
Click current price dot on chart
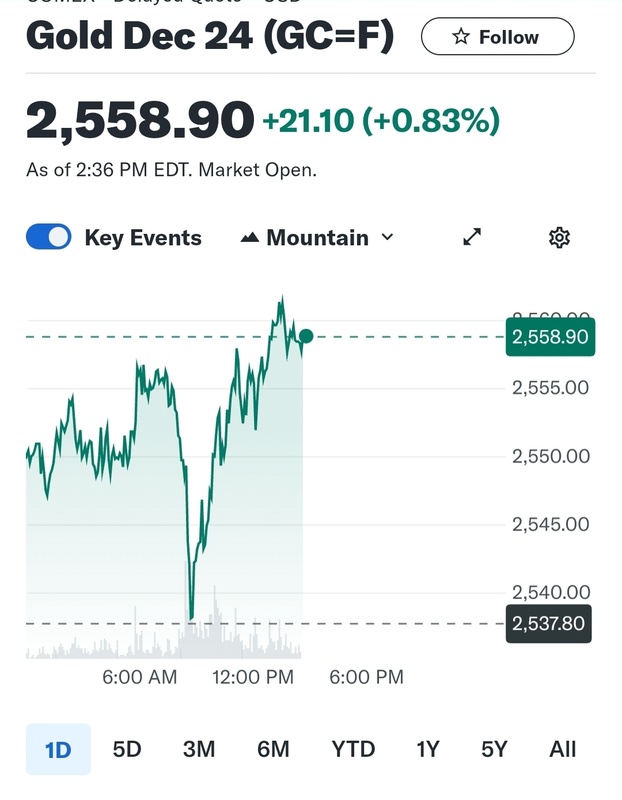tap(306, 337)
